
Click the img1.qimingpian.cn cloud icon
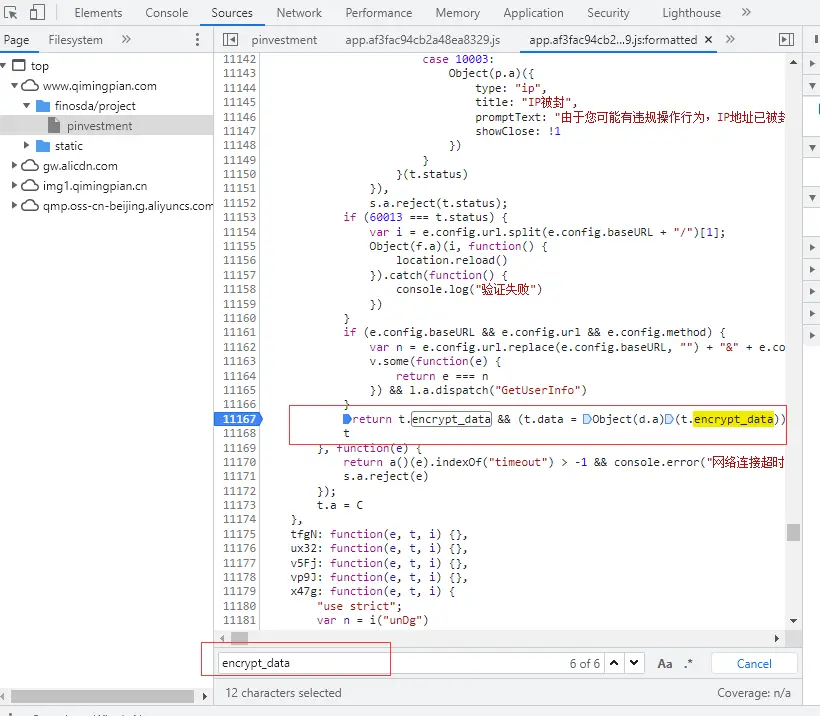click(30, 185)
